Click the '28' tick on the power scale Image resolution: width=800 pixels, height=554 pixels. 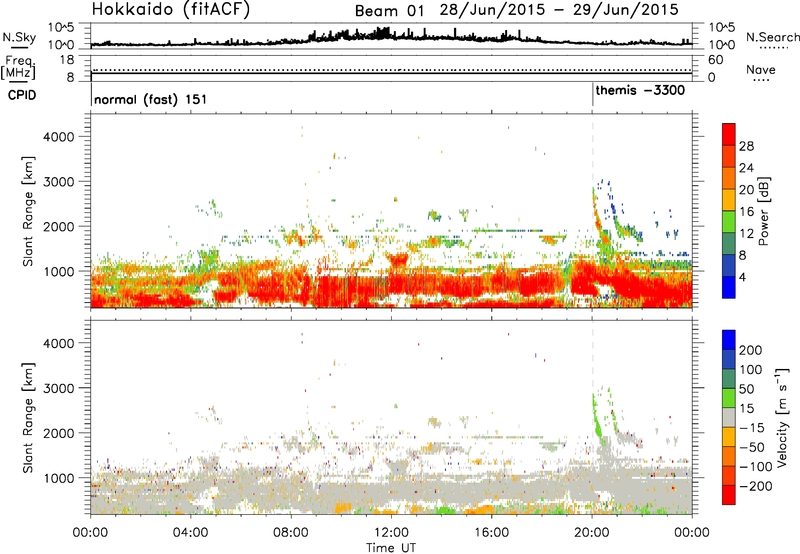point(746,146)
